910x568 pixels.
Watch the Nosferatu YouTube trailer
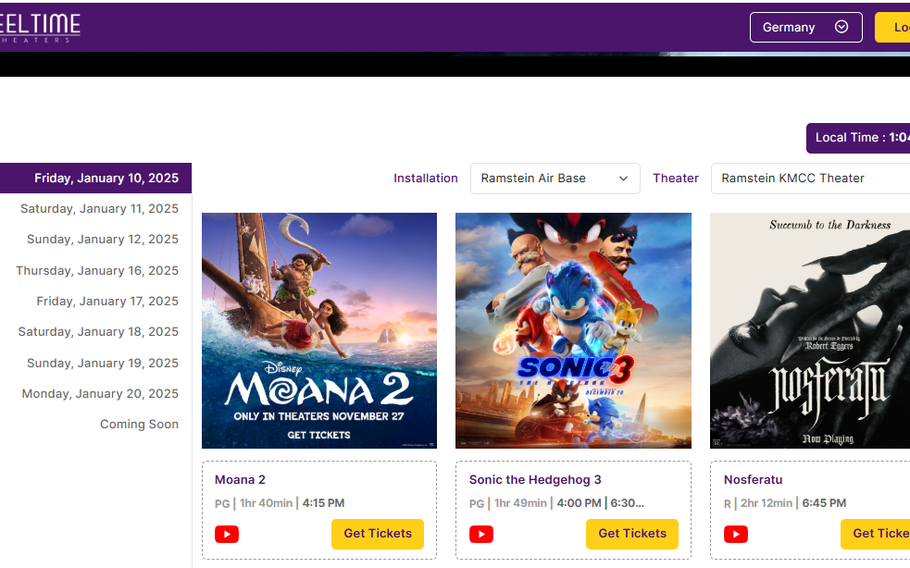pos(735,534)
